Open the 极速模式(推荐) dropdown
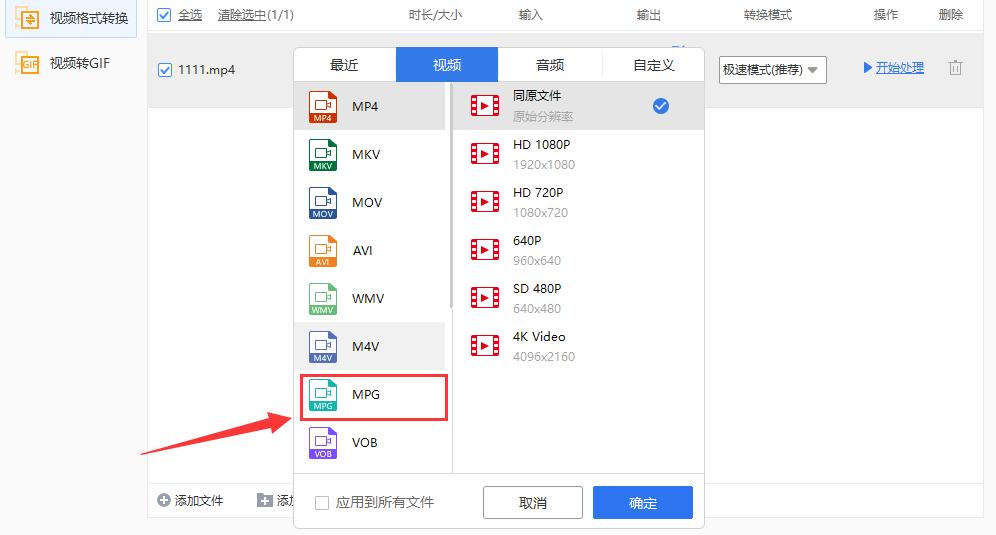The height and width of the screenshot is (535, 996). [772, 70]
